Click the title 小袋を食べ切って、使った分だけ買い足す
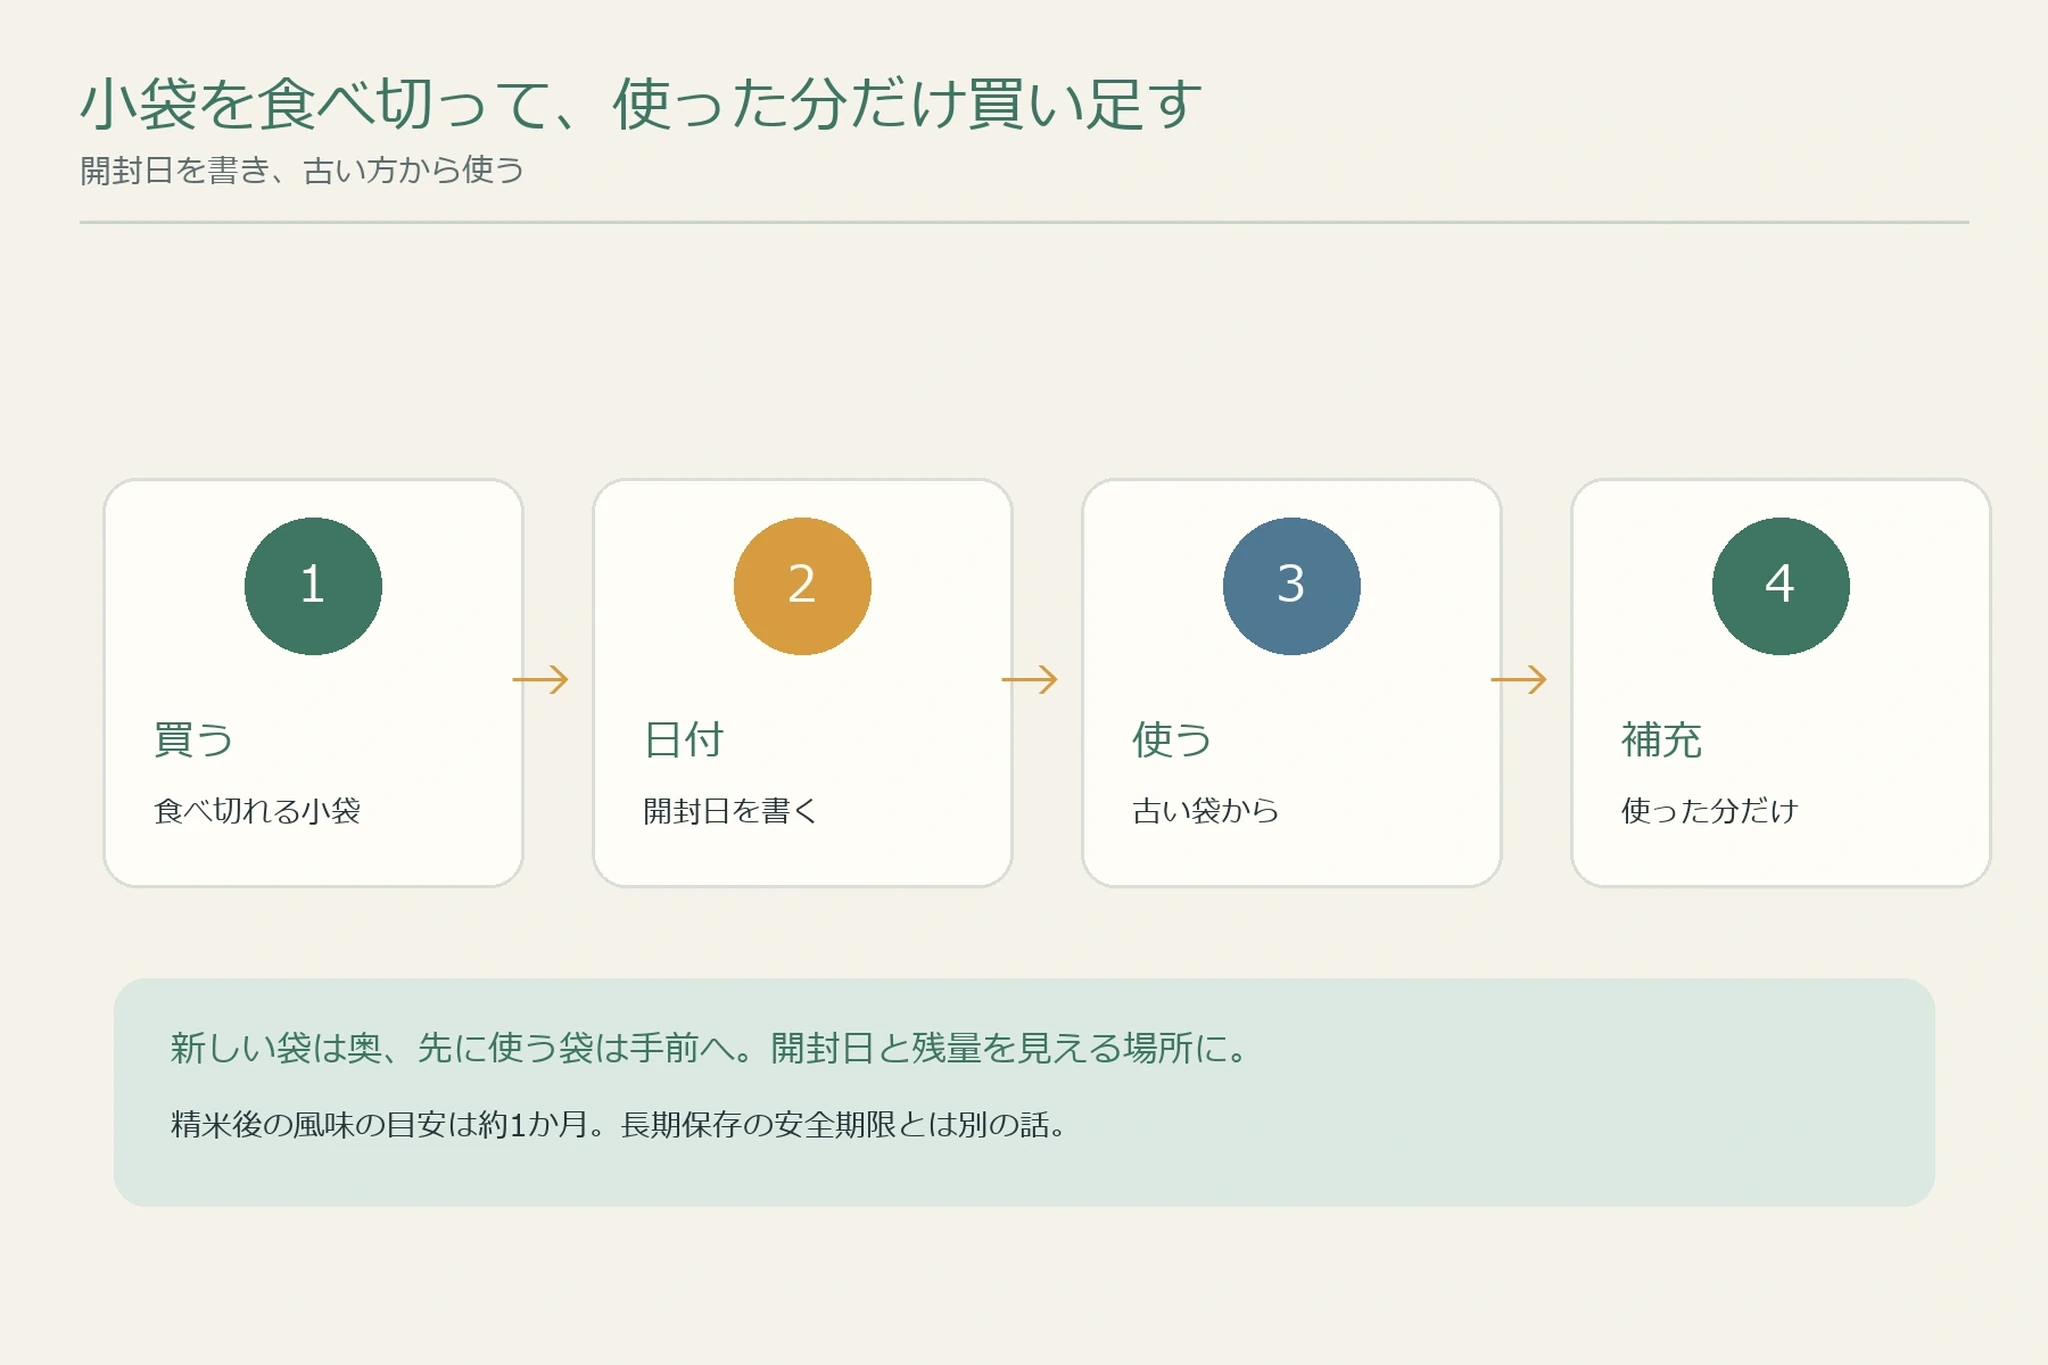 point(641,104)
